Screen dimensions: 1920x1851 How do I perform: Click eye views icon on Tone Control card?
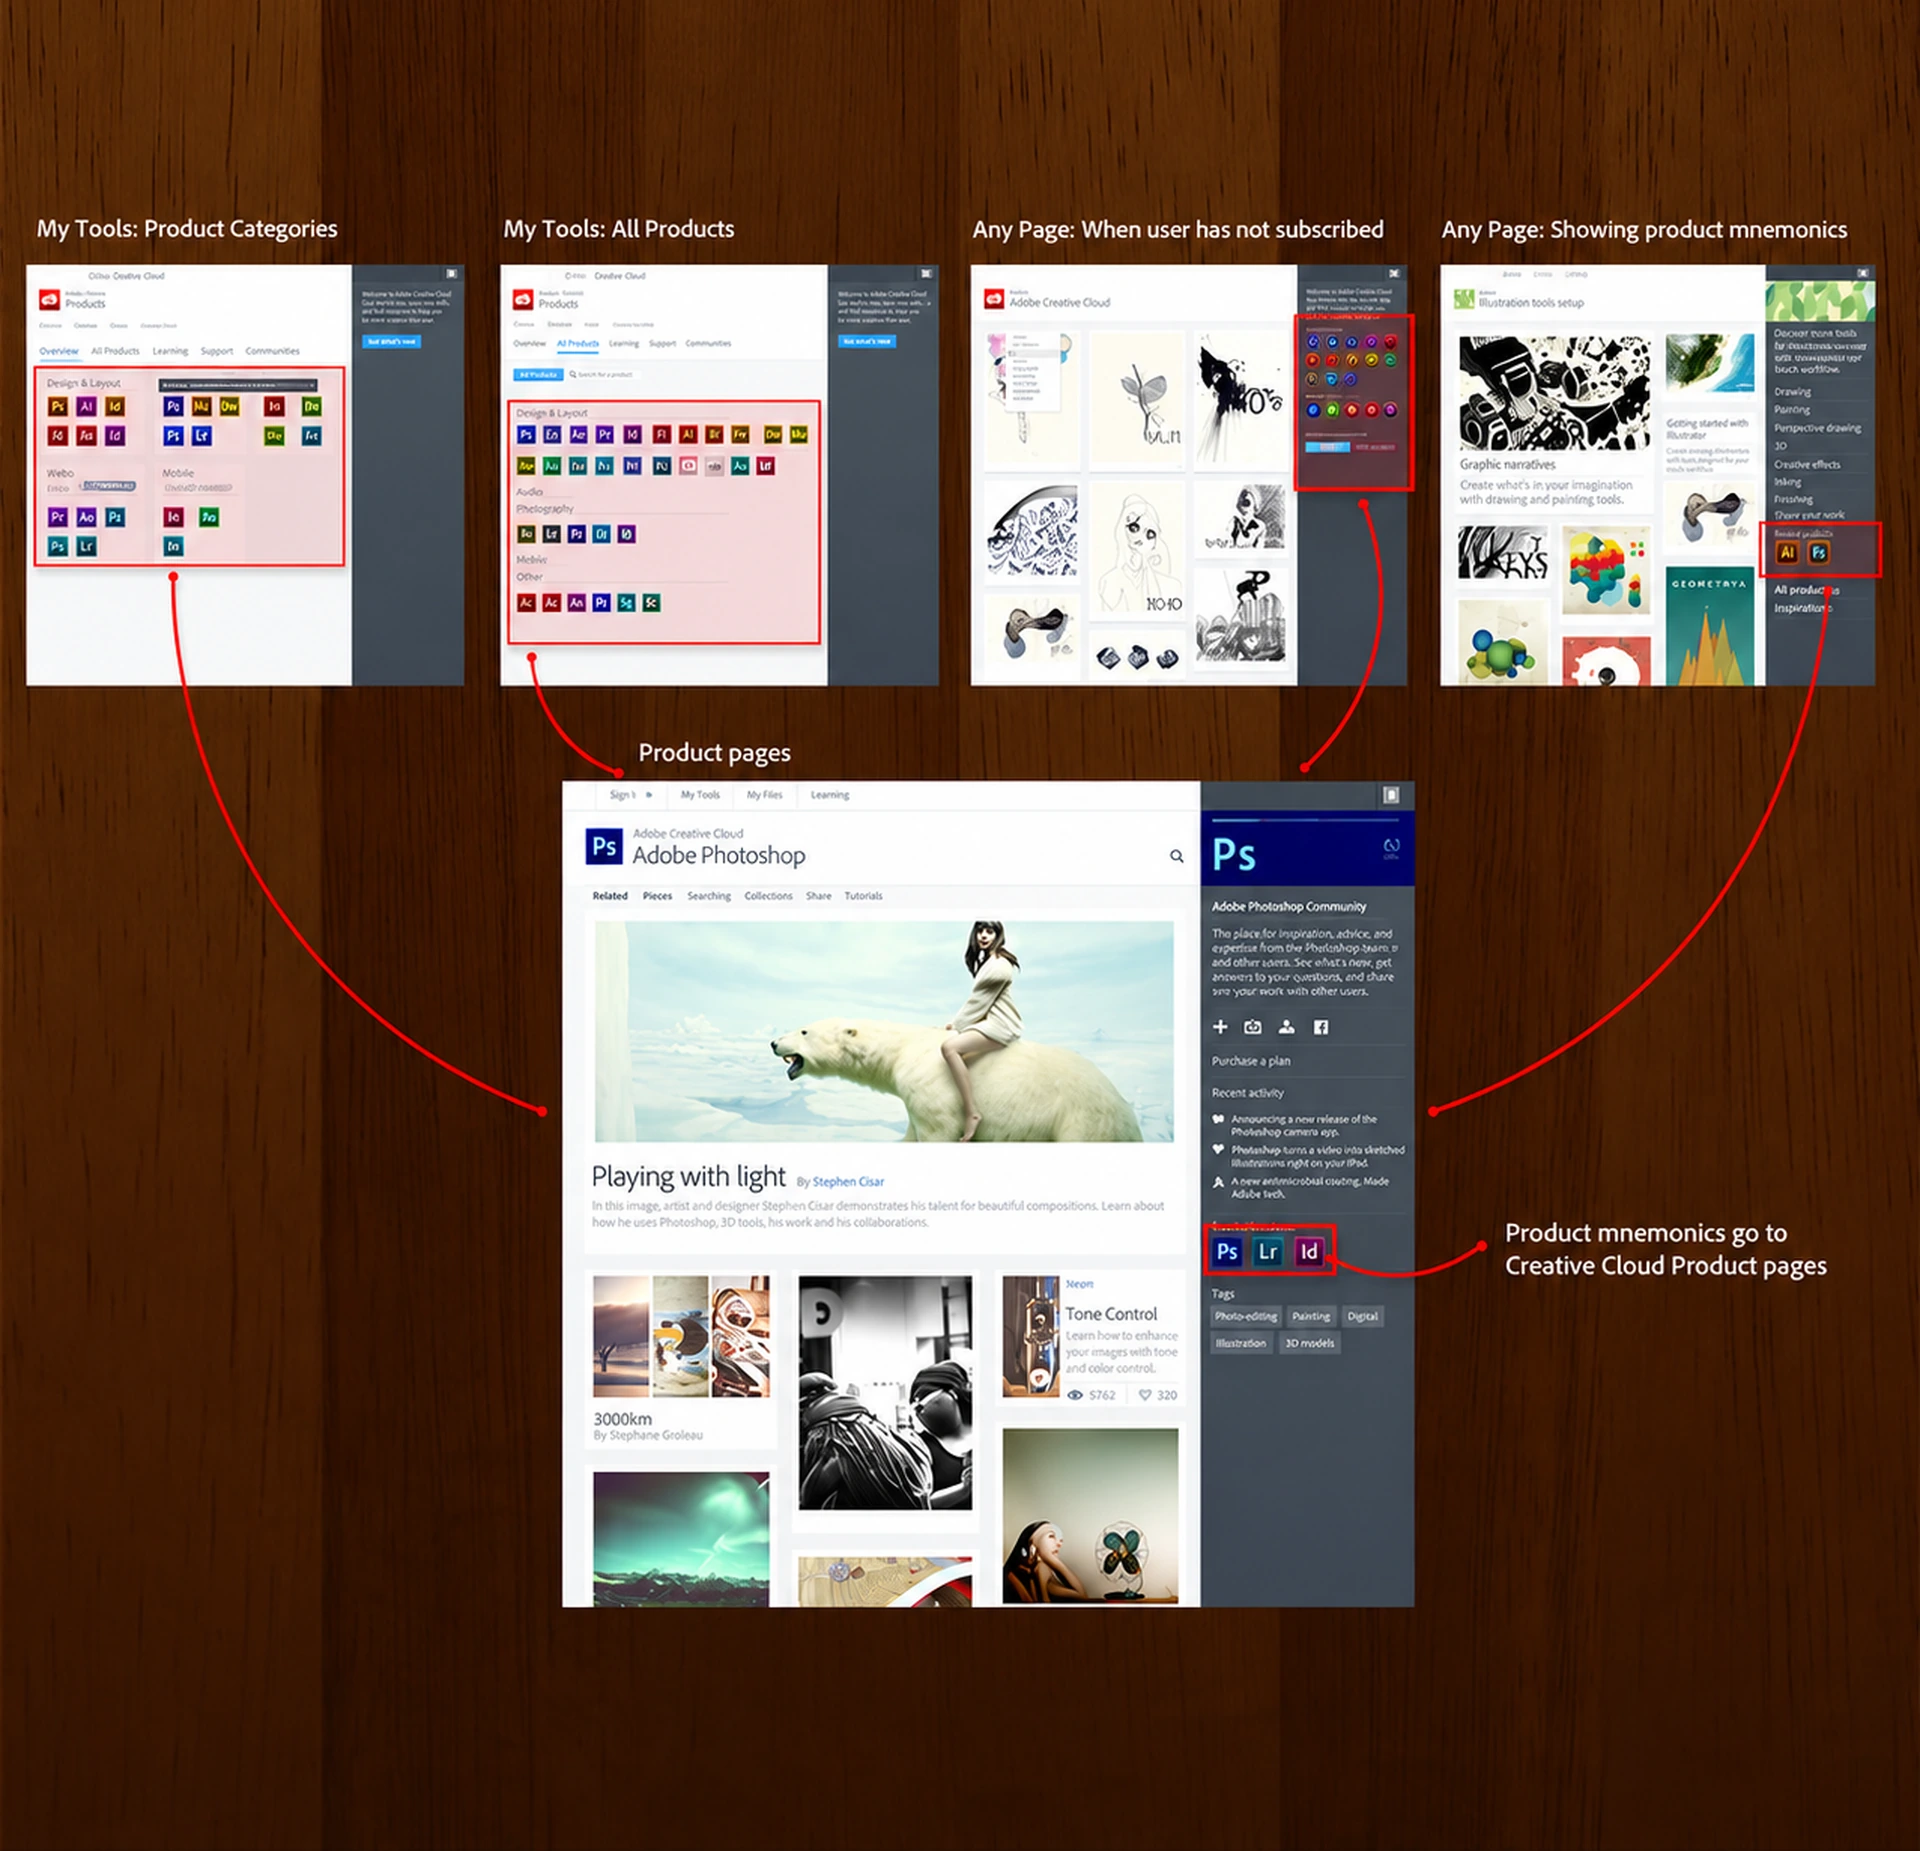tap(1075, 1395)
